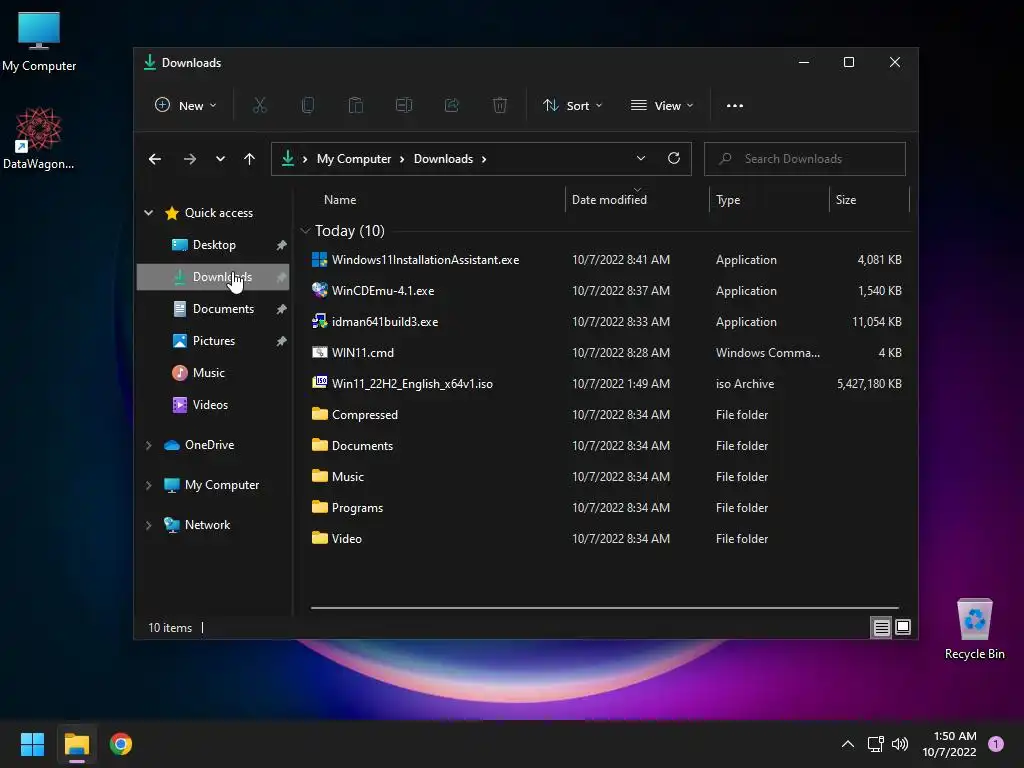
Task: Open Music in the sidebar
Action: 213,373
